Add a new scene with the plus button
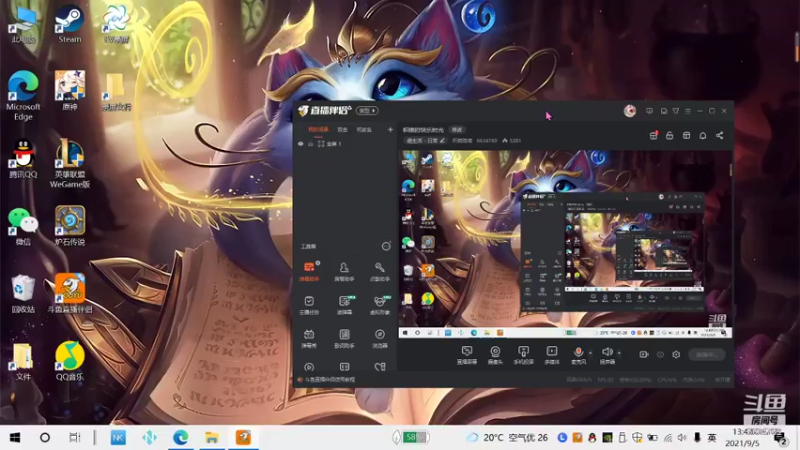This screenshot has height=450, width=800. 390,130
